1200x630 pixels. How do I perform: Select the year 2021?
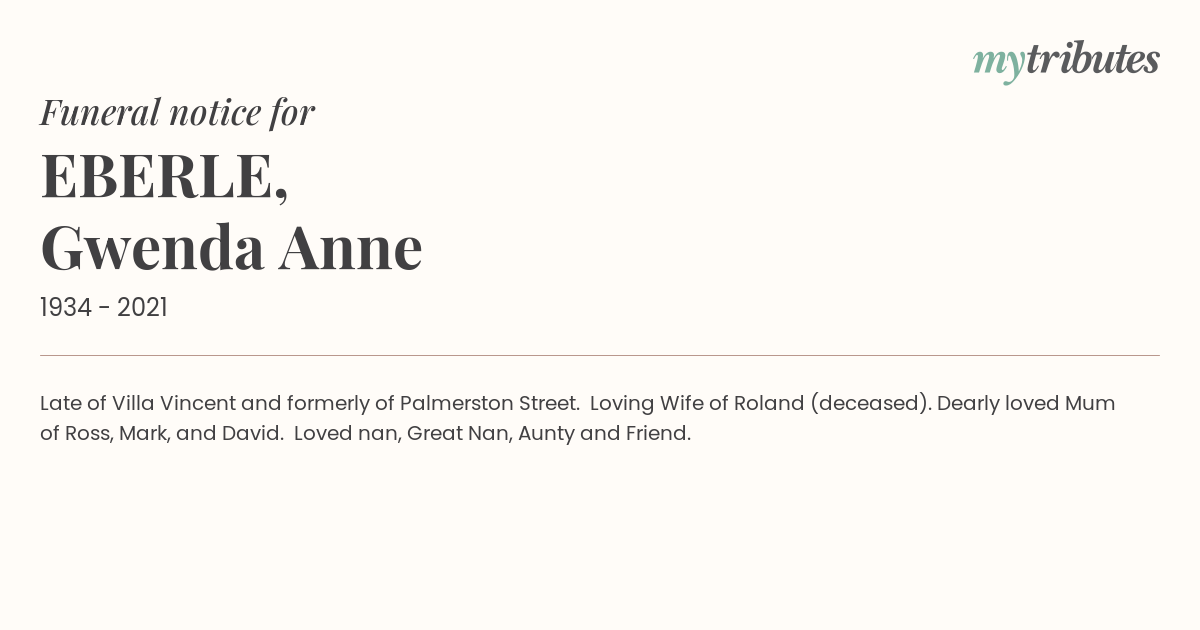pos(142,308)
